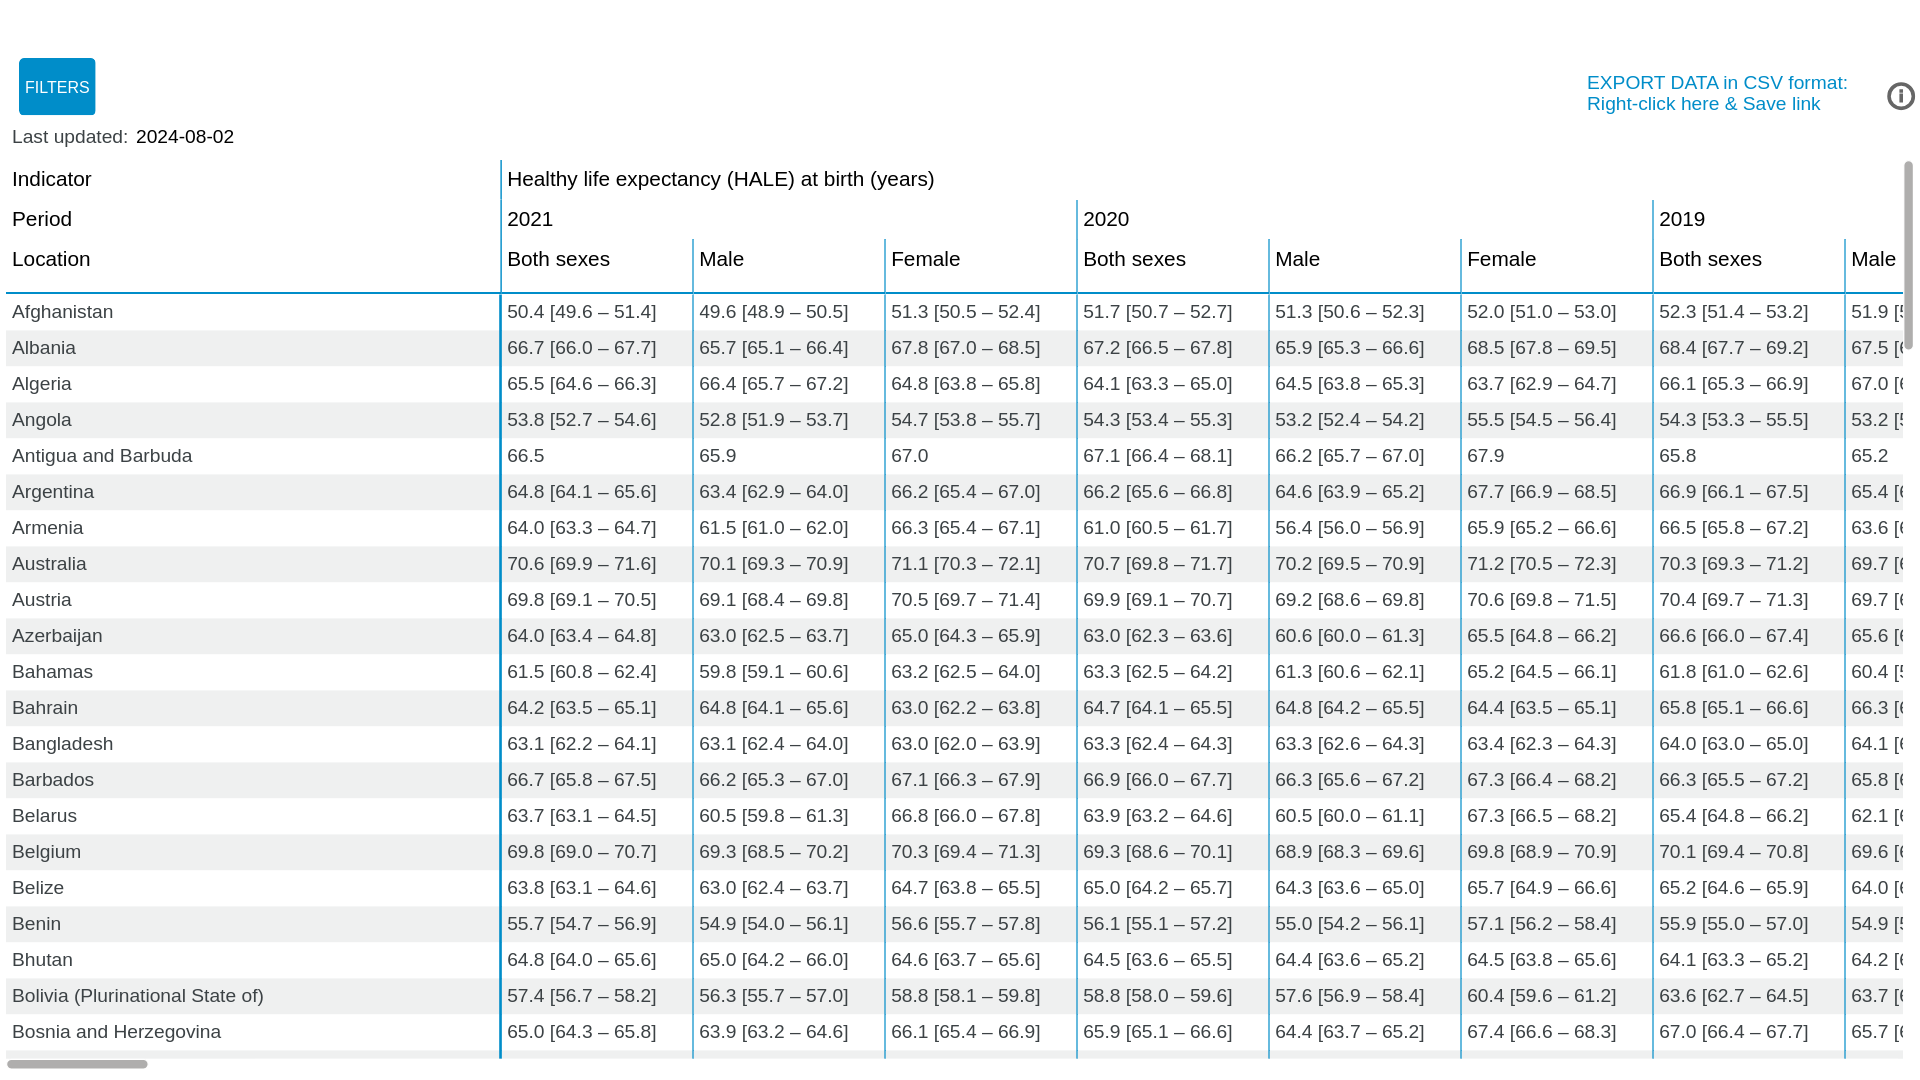
Task: Click the 2021 Both sexes column header
Action: click(558, 259)
